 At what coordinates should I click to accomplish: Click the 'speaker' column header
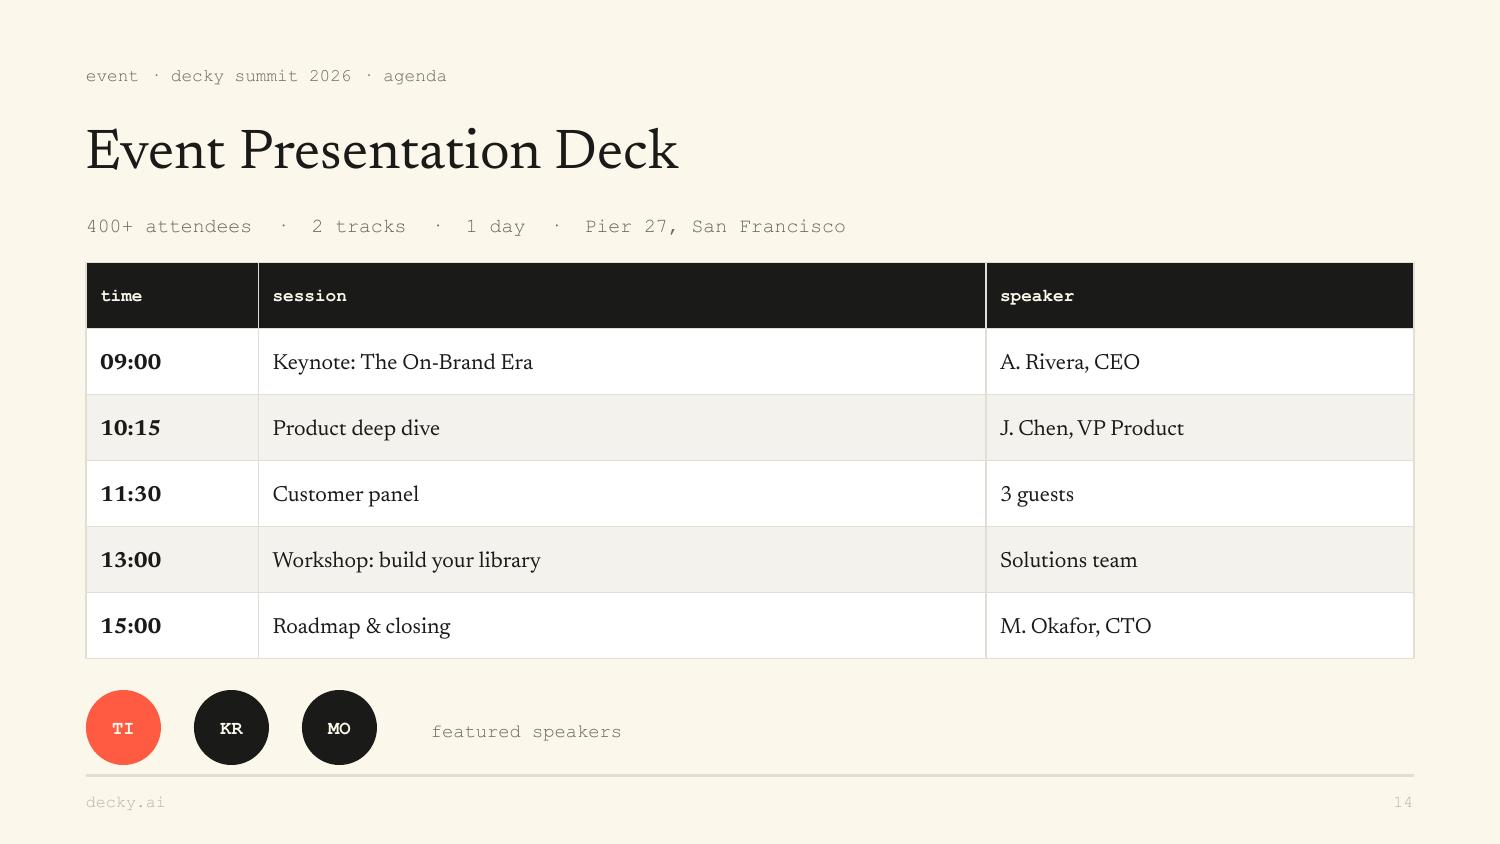pos(1200,296)
